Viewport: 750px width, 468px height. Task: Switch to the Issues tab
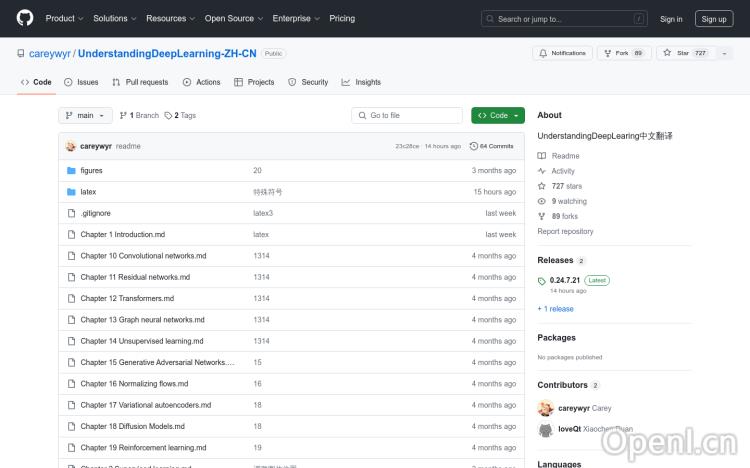81,82
